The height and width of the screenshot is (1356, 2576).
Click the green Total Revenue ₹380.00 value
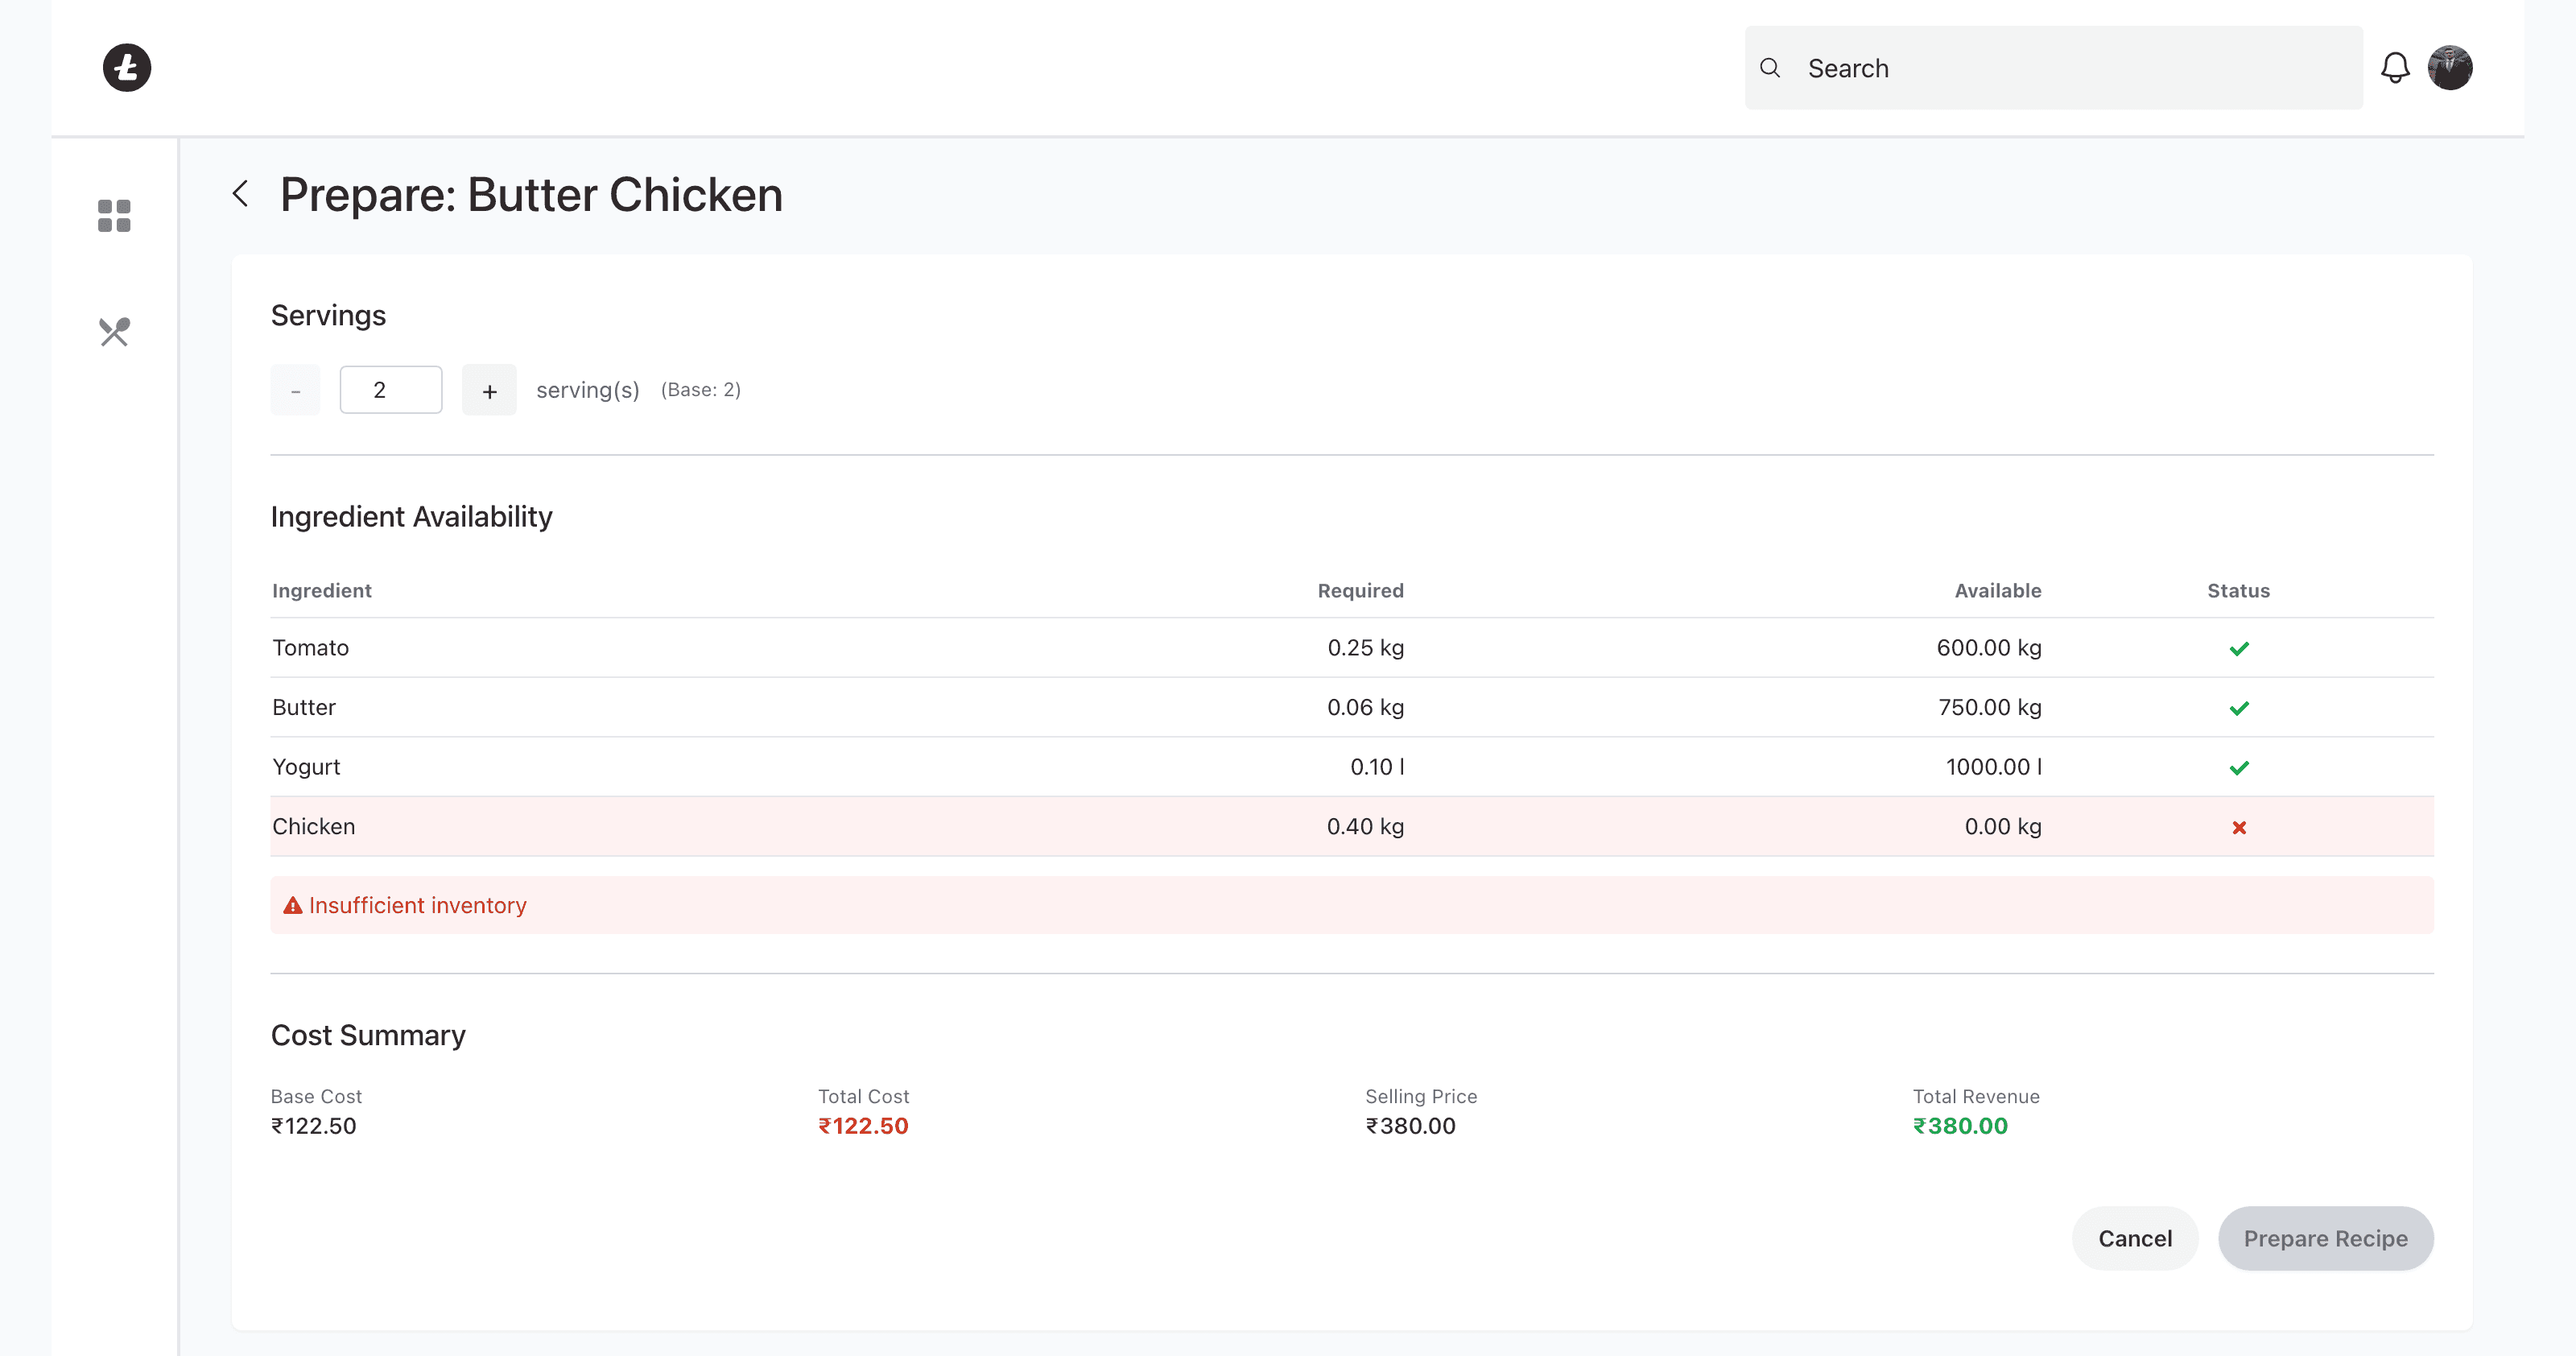point(1960,1126)
